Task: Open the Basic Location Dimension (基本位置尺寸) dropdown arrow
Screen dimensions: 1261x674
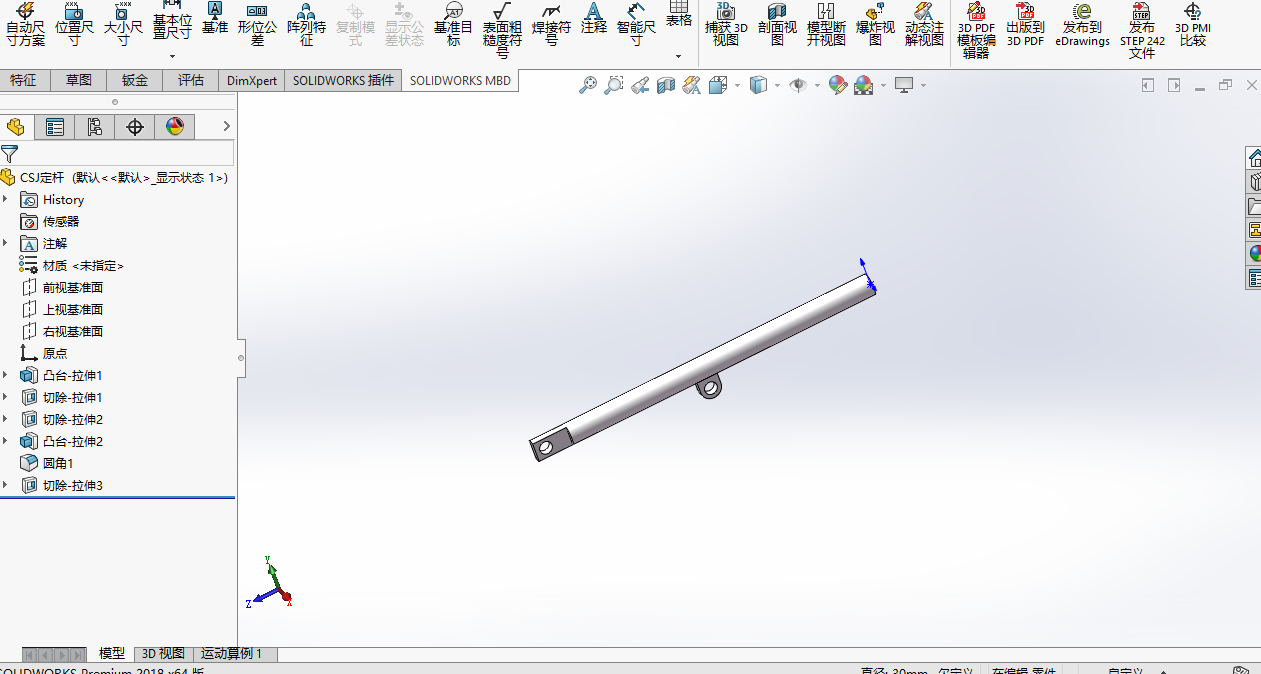Action: (172, 57)
